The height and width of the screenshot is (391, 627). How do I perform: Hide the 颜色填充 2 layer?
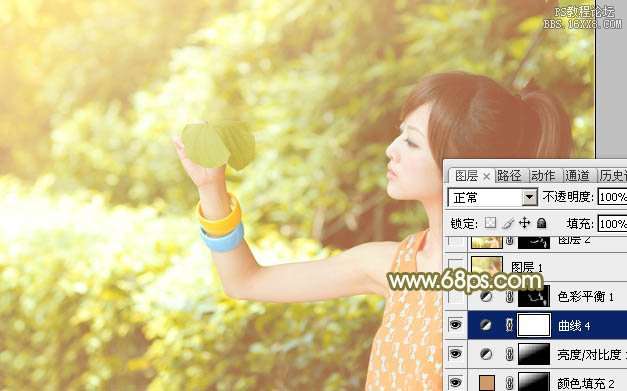(455, 382)
